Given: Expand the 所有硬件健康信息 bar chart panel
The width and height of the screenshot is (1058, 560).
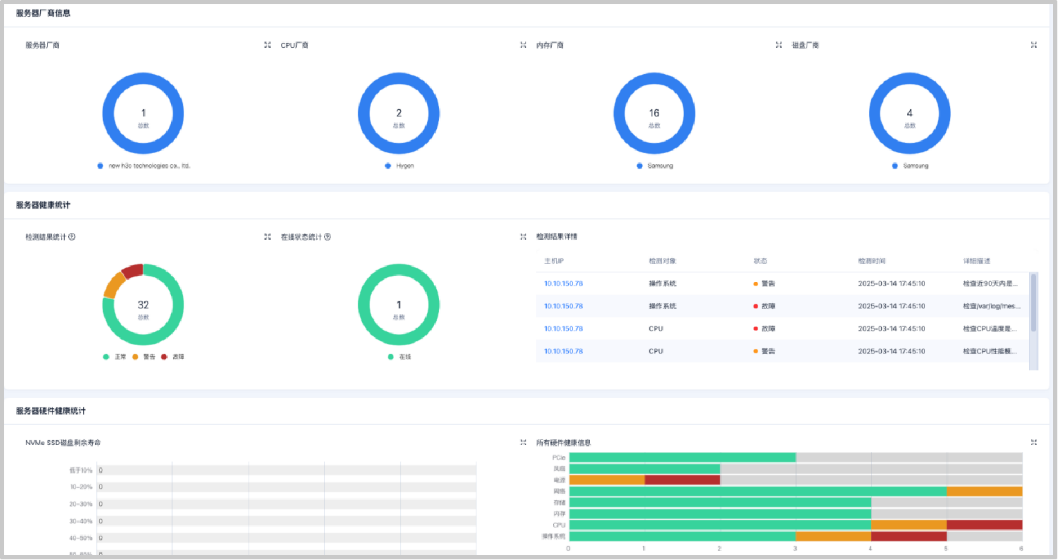Looking at the screenshot, I should click(x=1034, y=443).
